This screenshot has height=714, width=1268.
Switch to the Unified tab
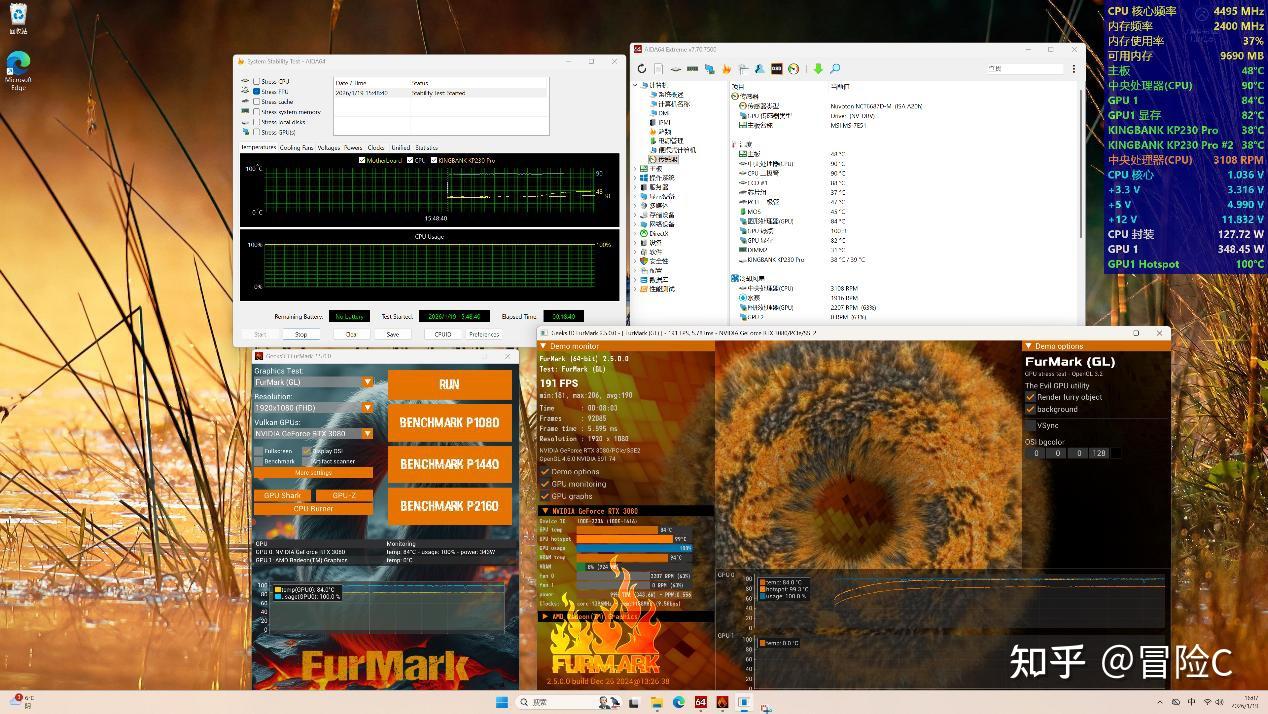(400, 147)
